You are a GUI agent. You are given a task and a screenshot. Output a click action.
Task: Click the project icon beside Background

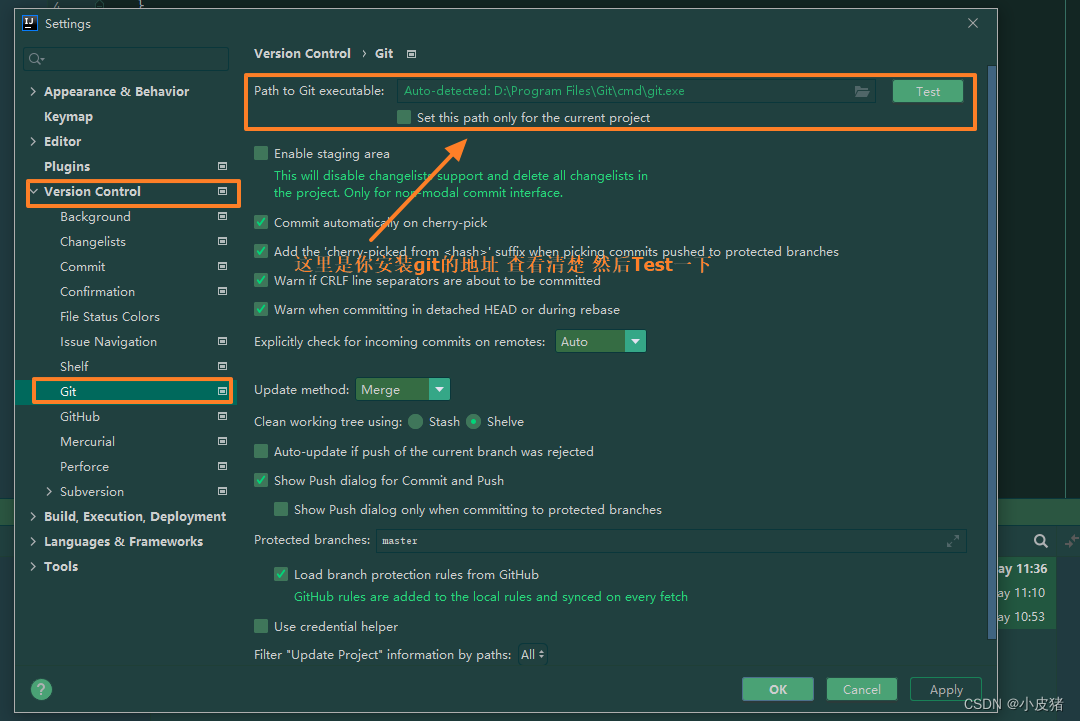[x=222, y=216]
